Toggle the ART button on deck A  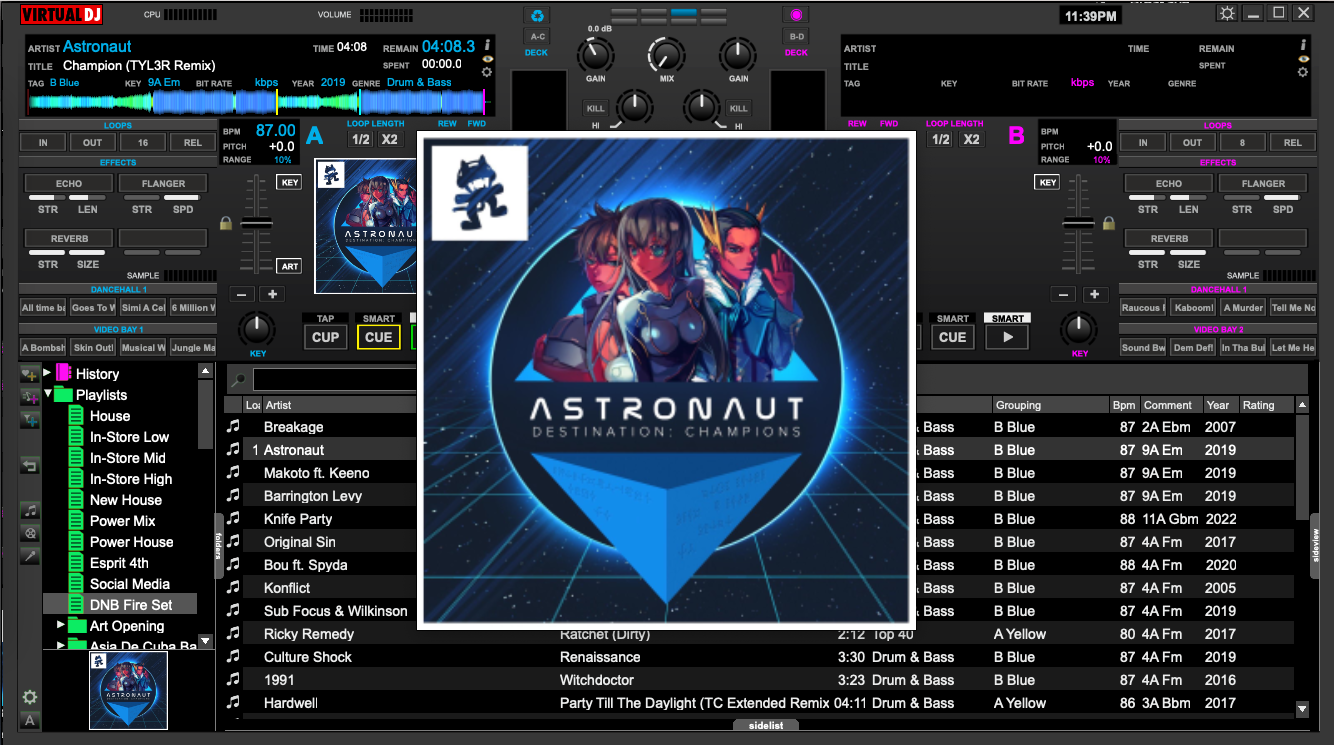coord(289,266)
